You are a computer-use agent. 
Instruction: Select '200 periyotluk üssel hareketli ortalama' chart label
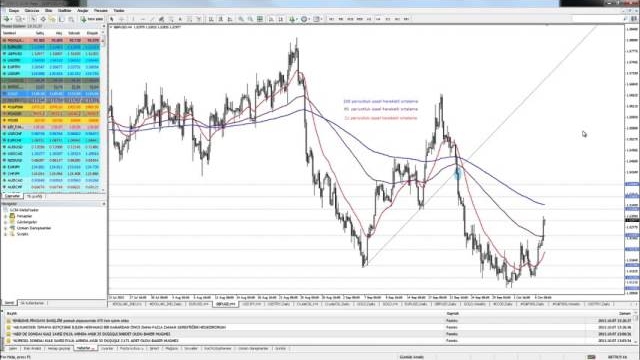click(x=381, y=102)
